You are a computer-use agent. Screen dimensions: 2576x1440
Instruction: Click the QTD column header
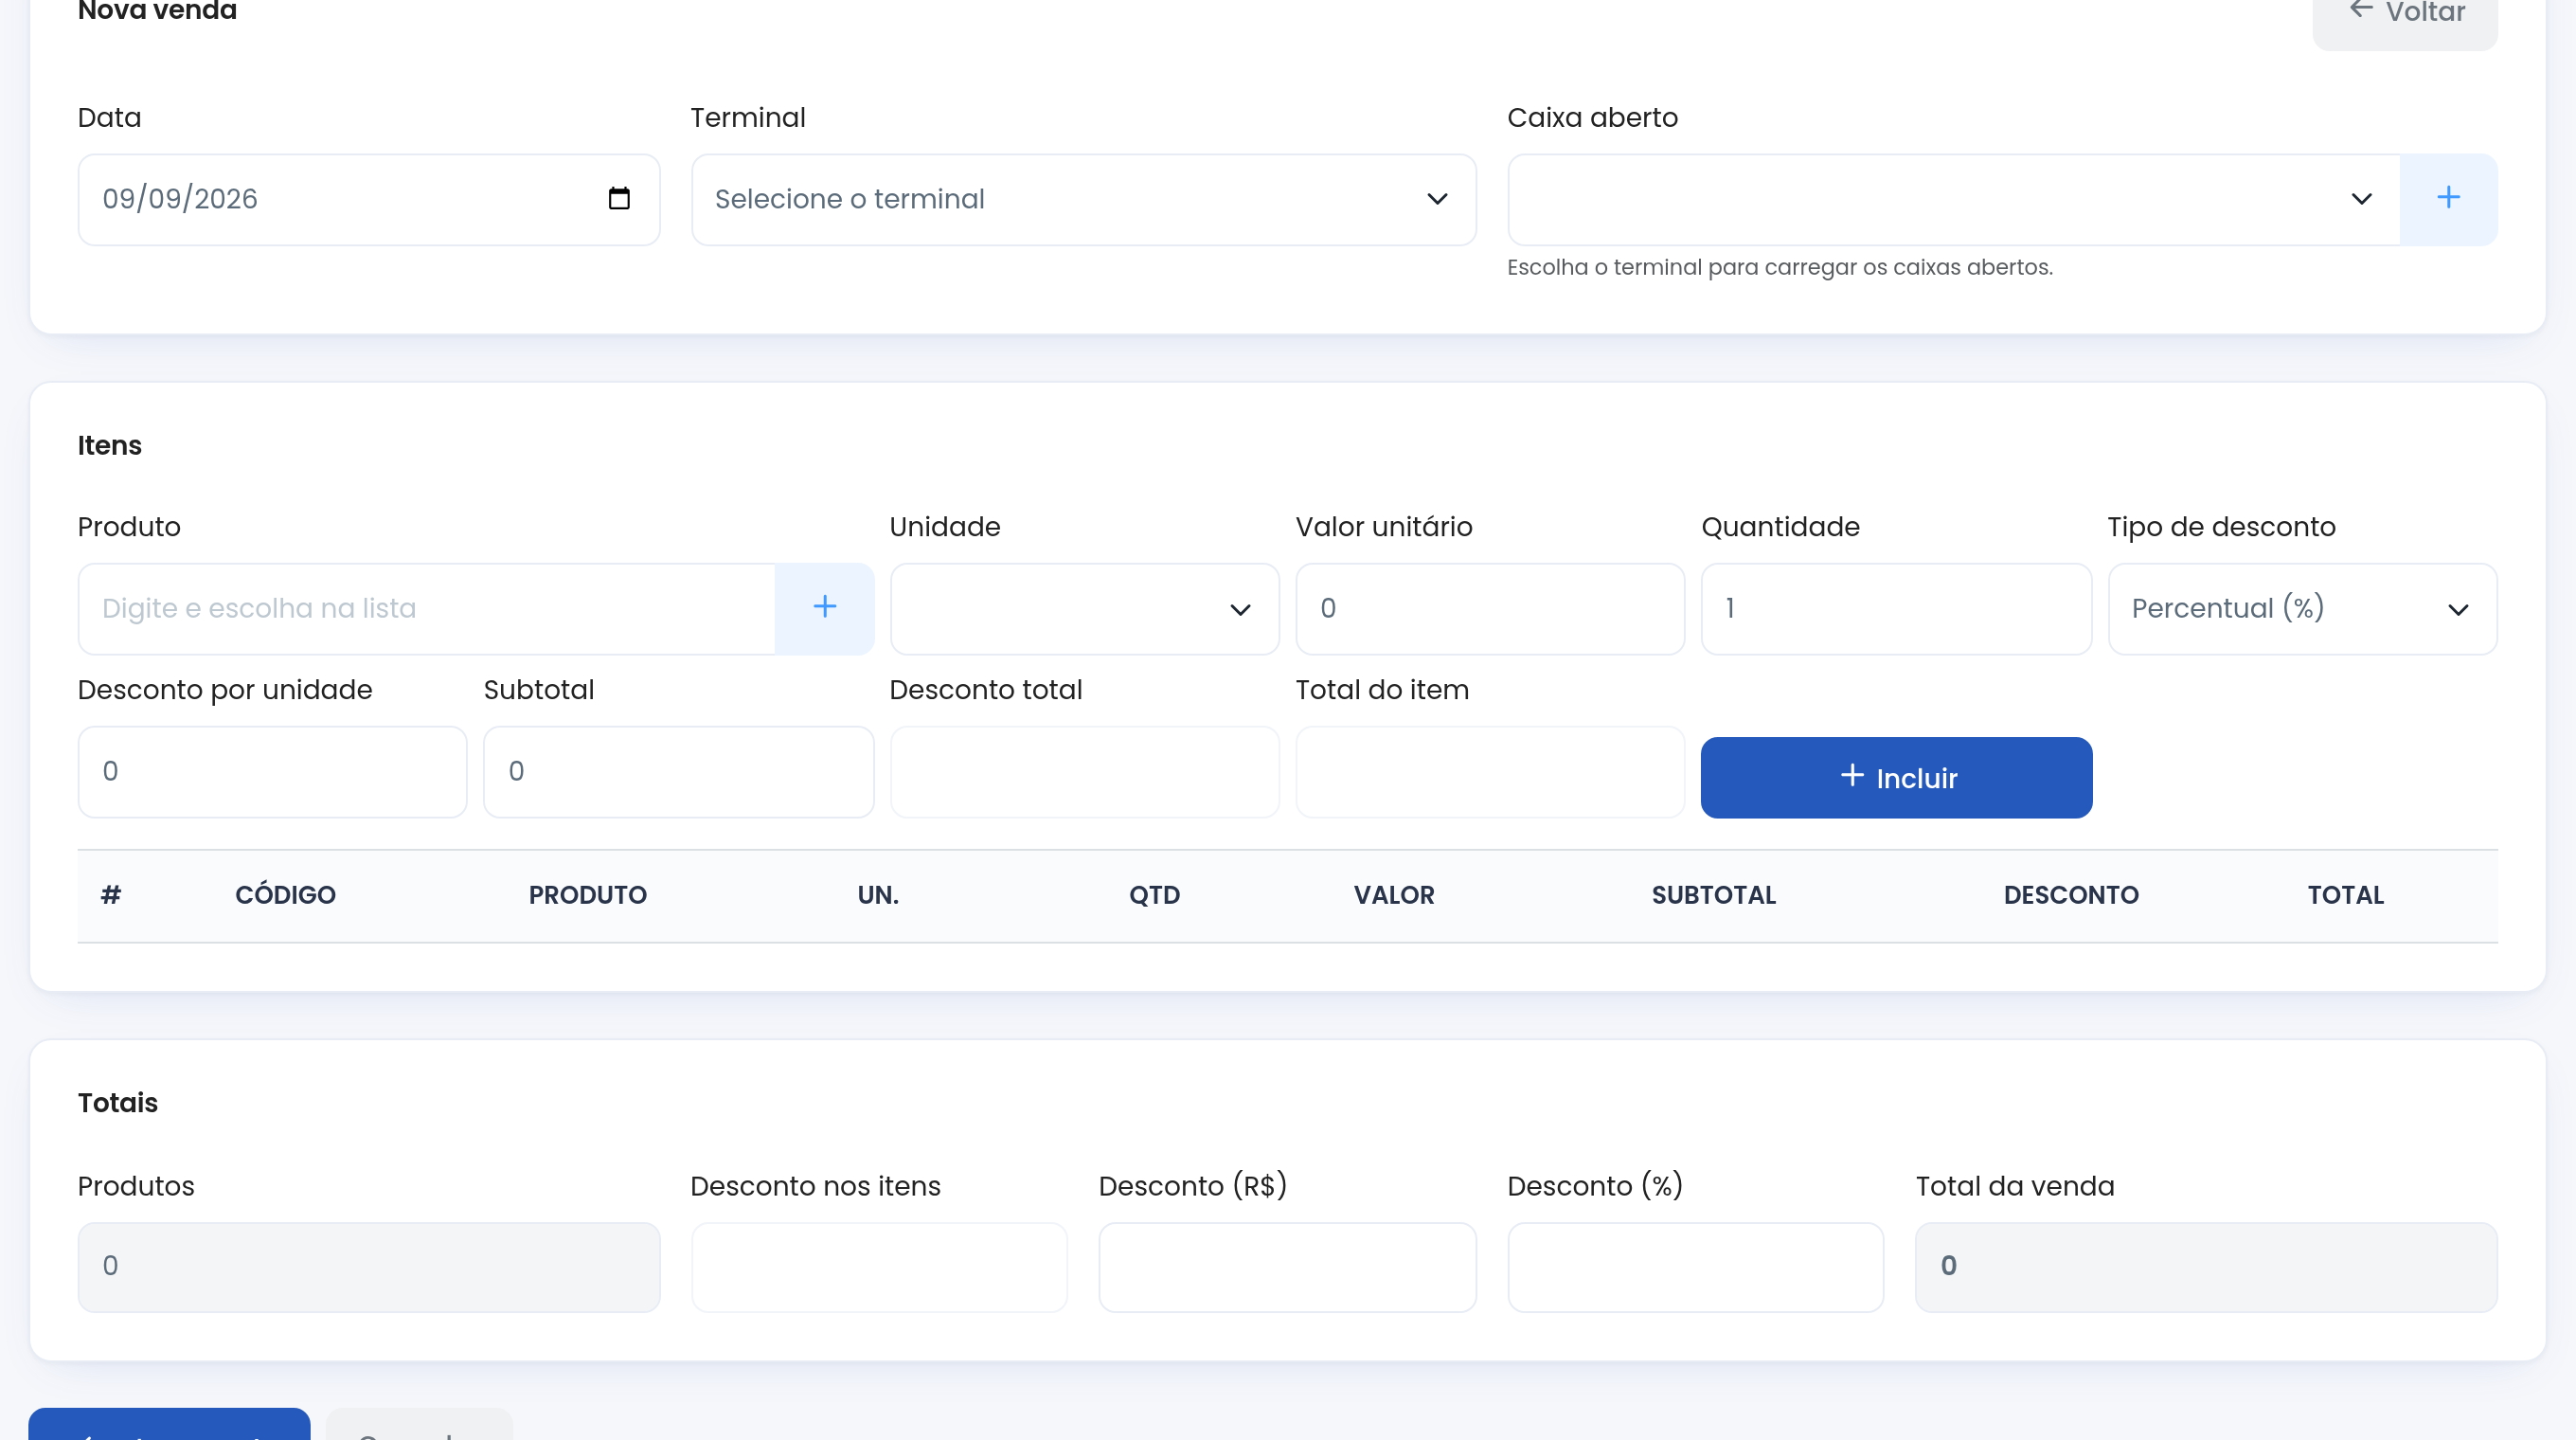1154,895
